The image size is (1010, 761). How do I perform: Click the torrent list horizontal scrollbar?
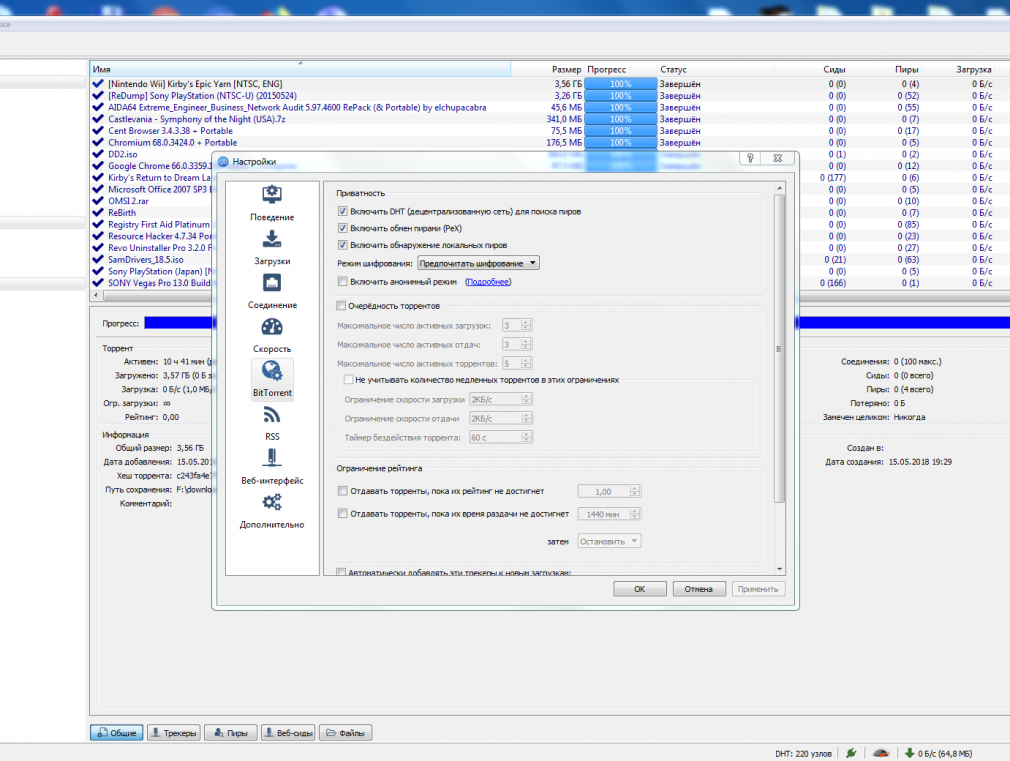coord(158,295)
